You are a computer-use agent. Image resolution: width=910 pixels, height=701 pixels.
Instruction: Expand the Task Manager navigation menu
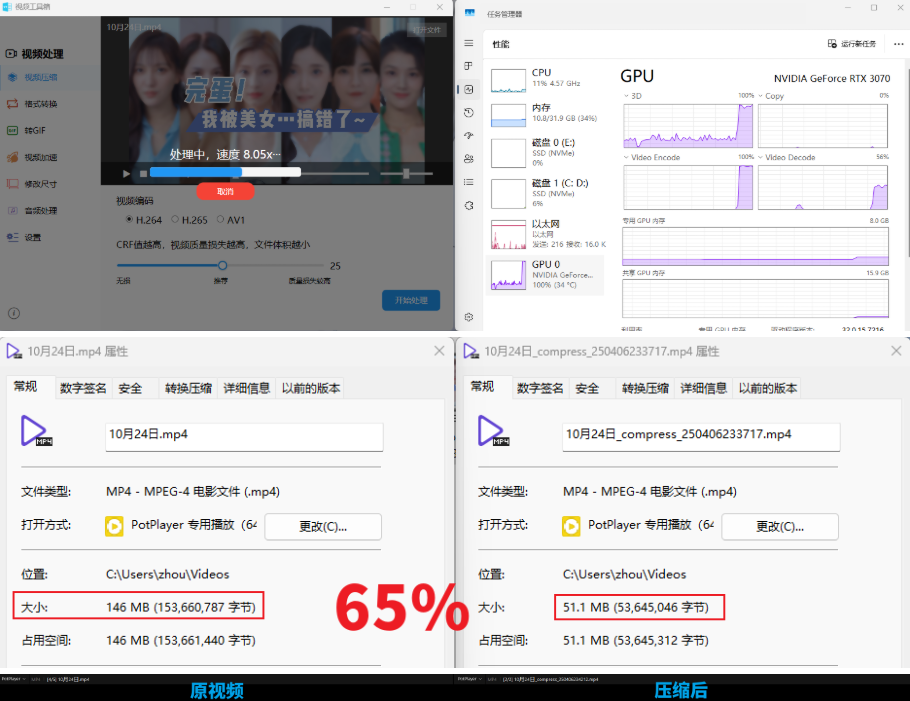[x=468, y=44]
